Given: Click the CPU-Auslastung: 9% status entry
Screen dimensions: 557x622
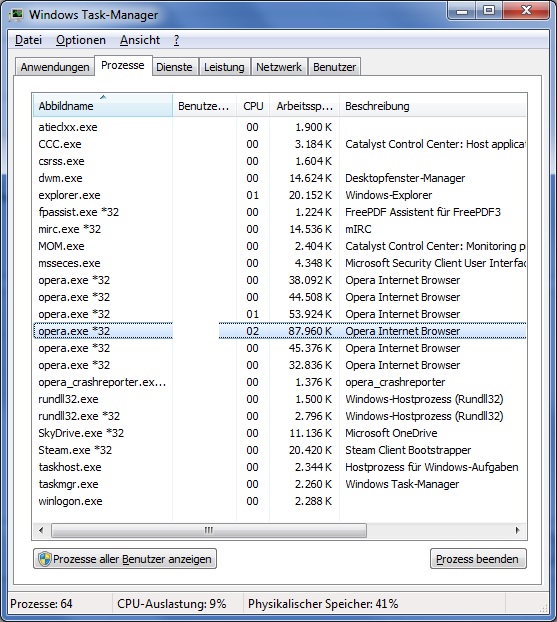Looking at the screenshot, I should click(171, 604).
